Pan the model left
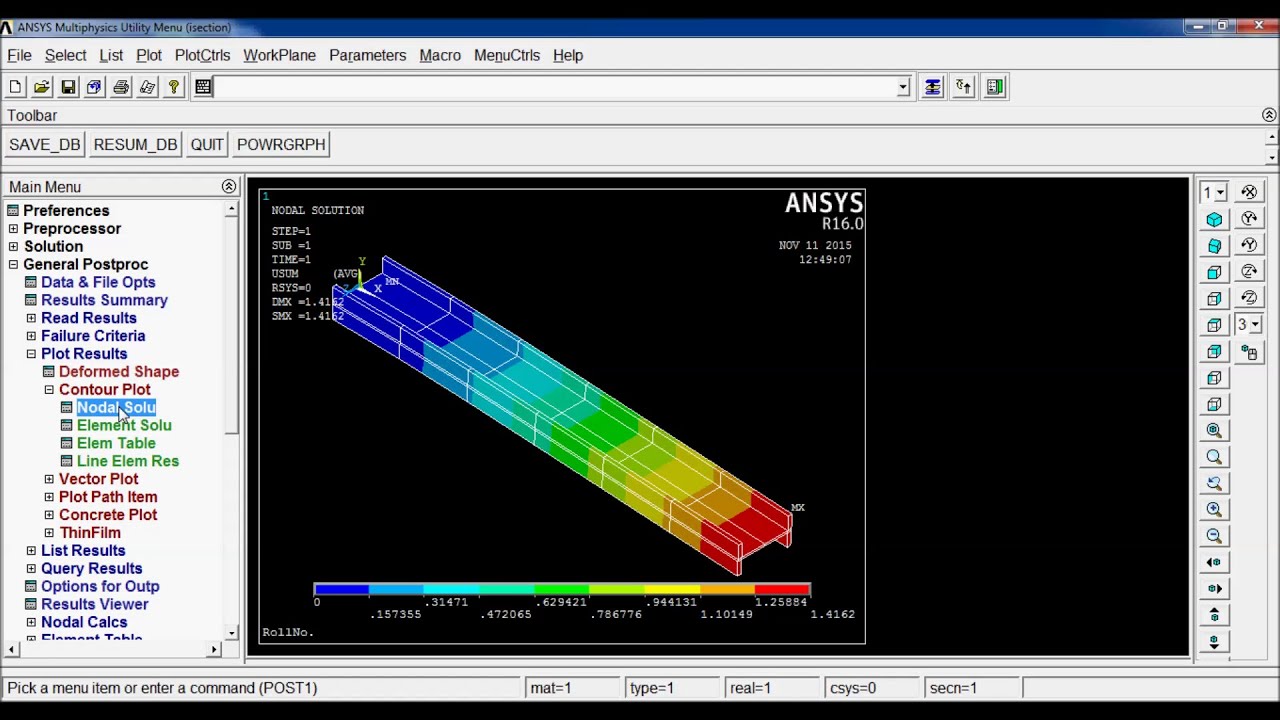The image size is (1280, 720). pyautogui.click(x=1214, y=562)
